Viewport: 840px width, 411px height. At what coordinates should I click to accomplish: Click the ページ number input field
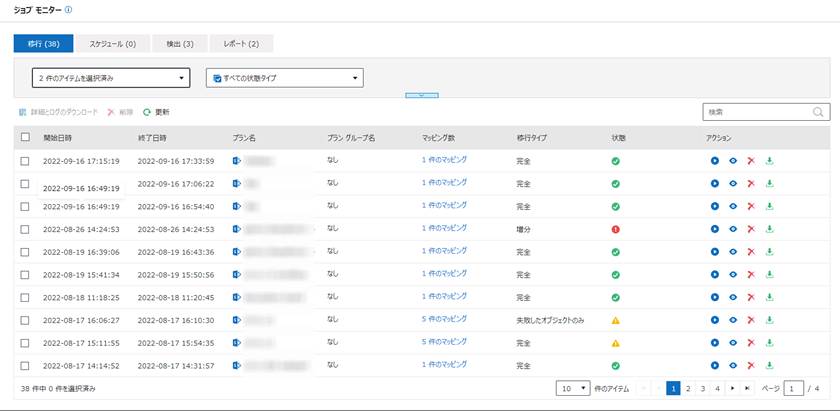point(793,388)
